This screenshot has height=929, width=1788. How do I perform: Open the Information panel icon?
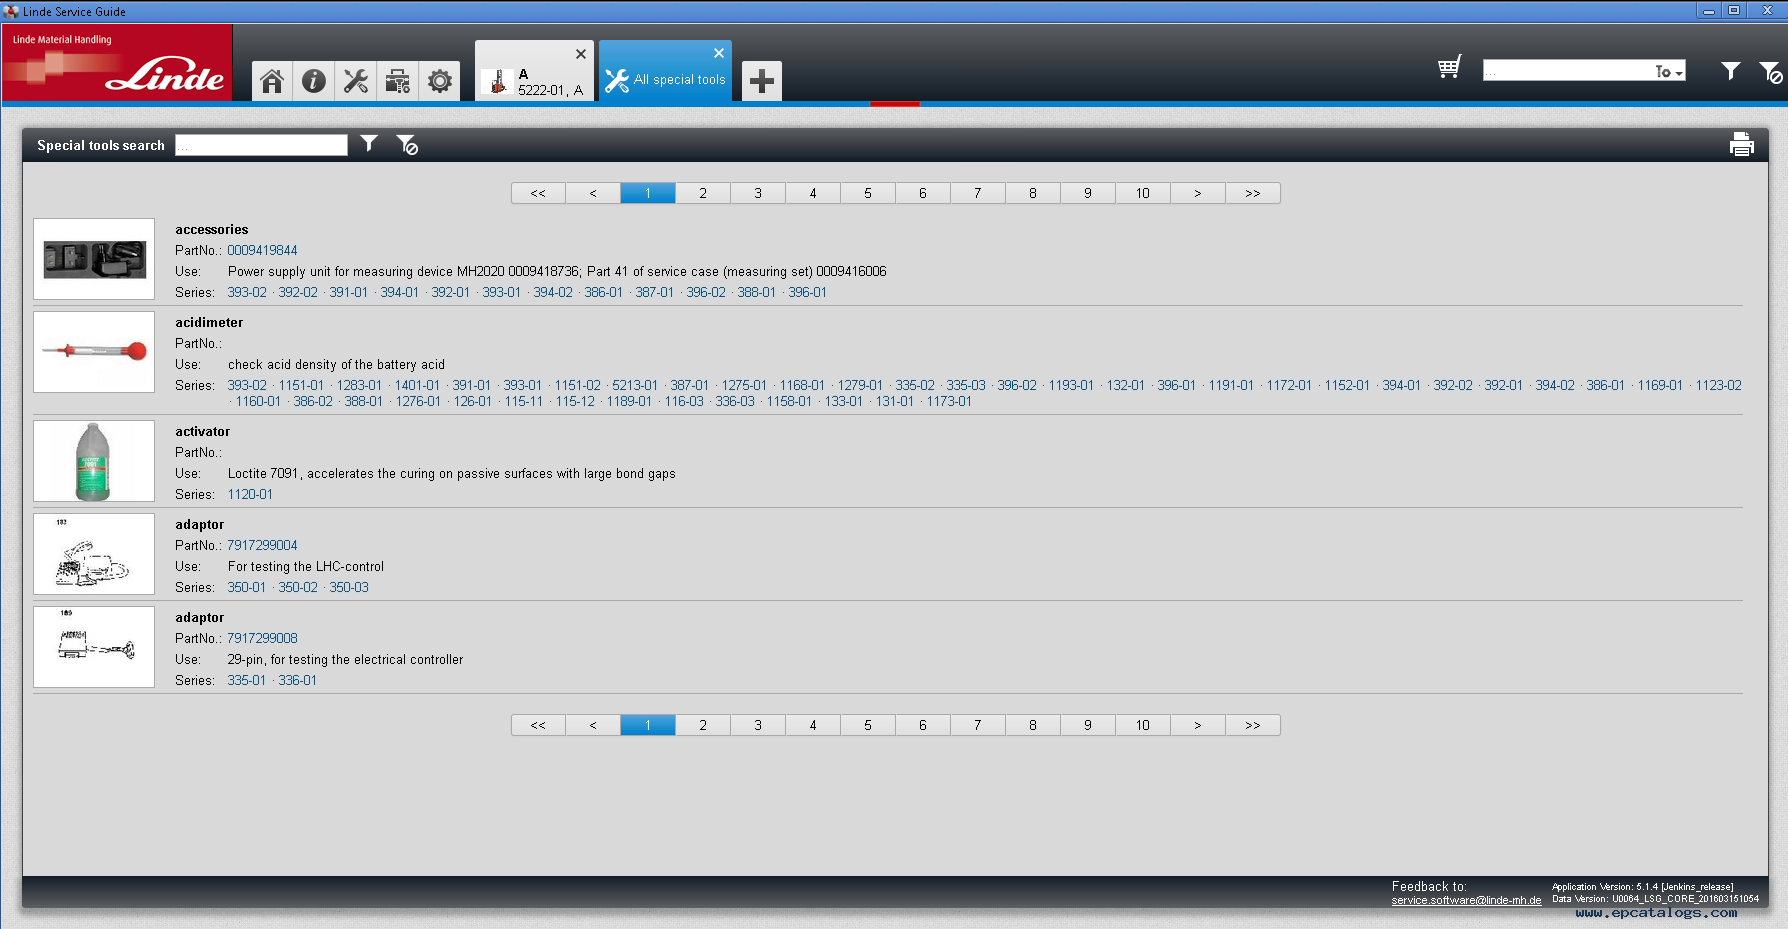coord(313,81)
